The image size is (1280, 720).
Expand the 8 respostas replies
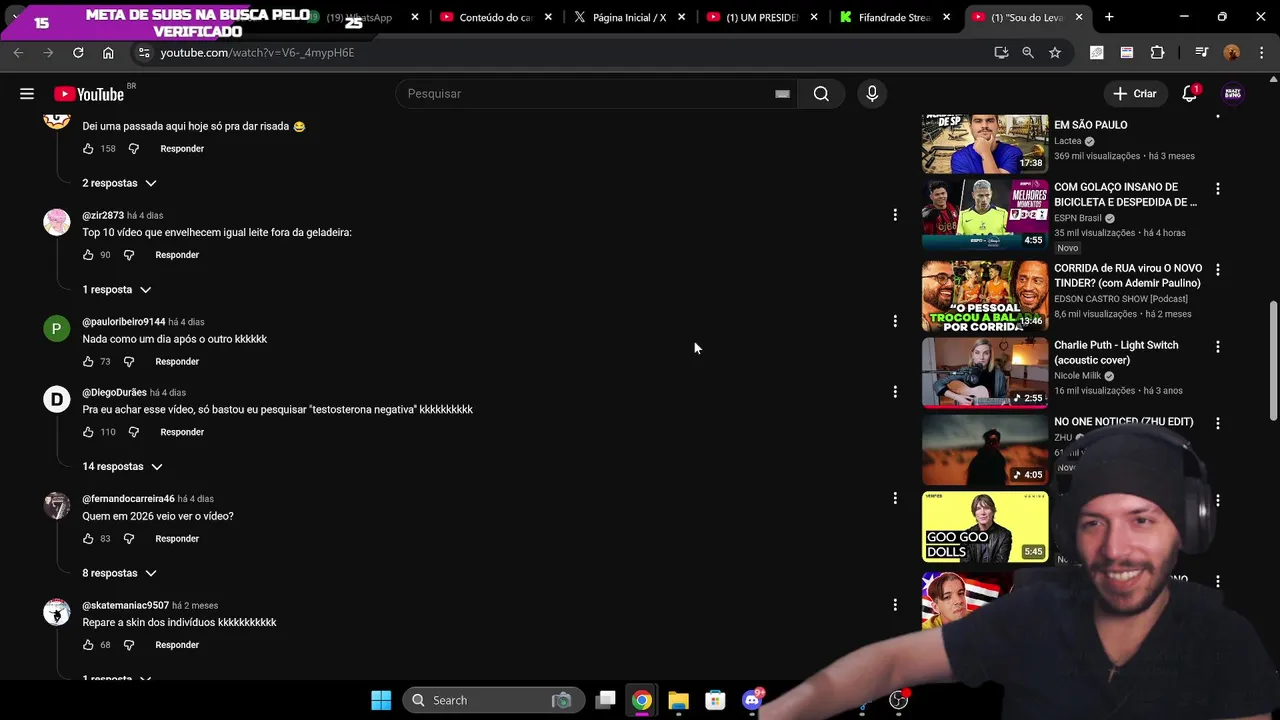tap(119, 573)
